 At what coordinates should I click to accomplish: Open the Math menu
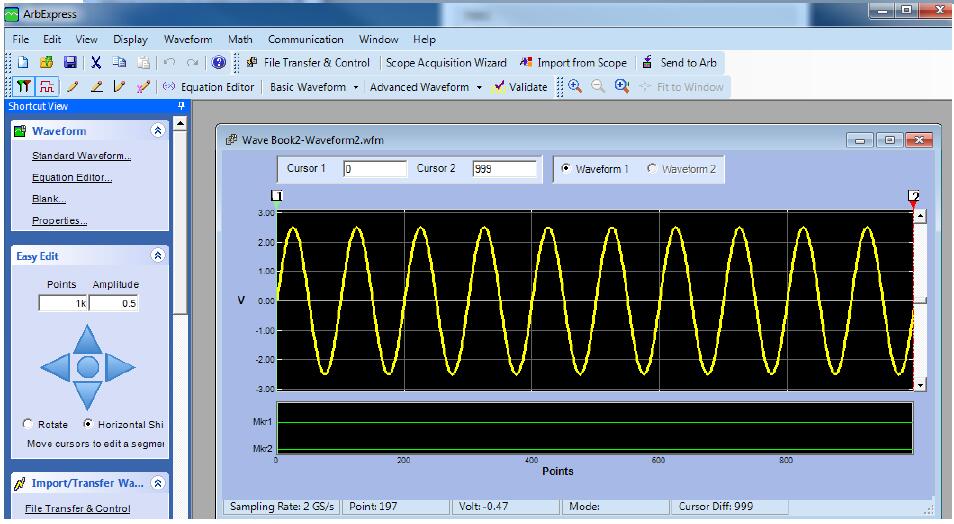[x=240, y=40]
